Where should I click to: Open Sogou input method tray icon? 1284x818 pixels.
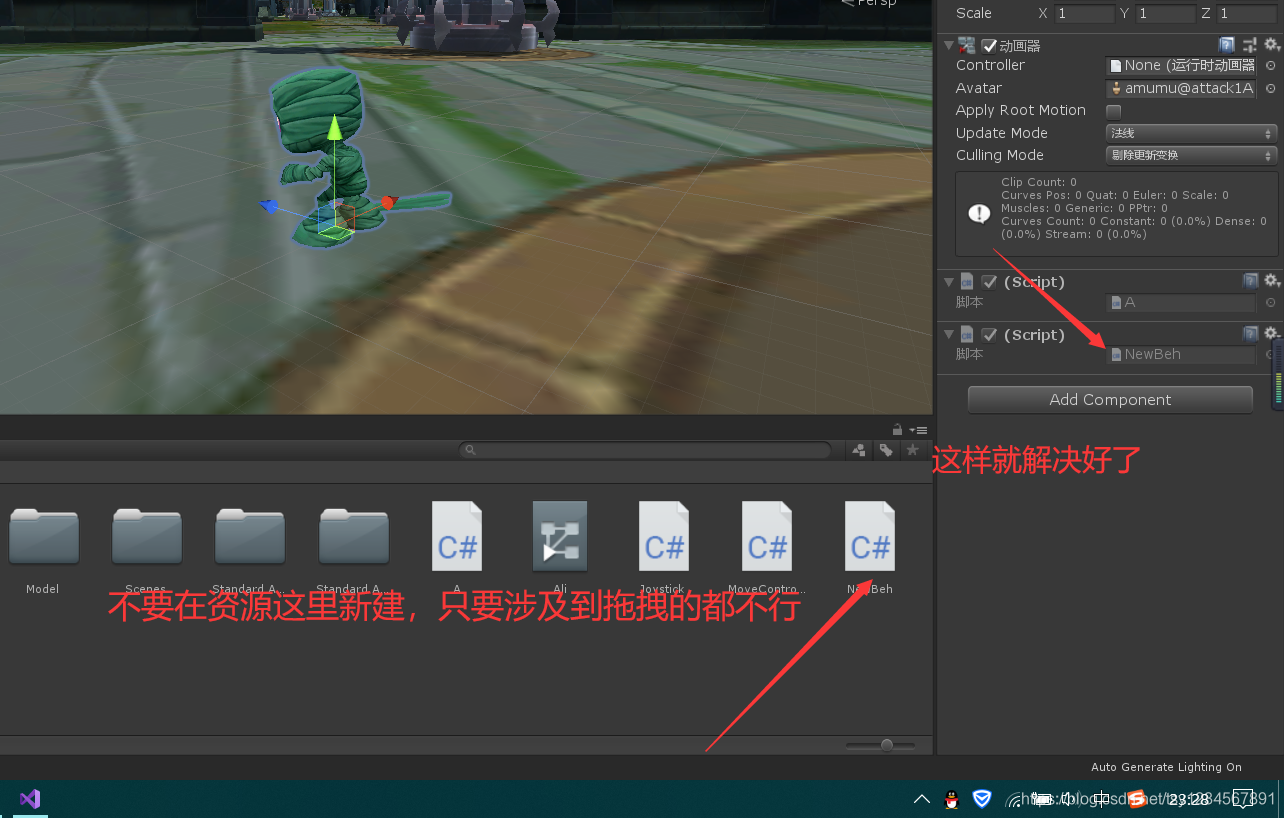tap(1136, 798)
